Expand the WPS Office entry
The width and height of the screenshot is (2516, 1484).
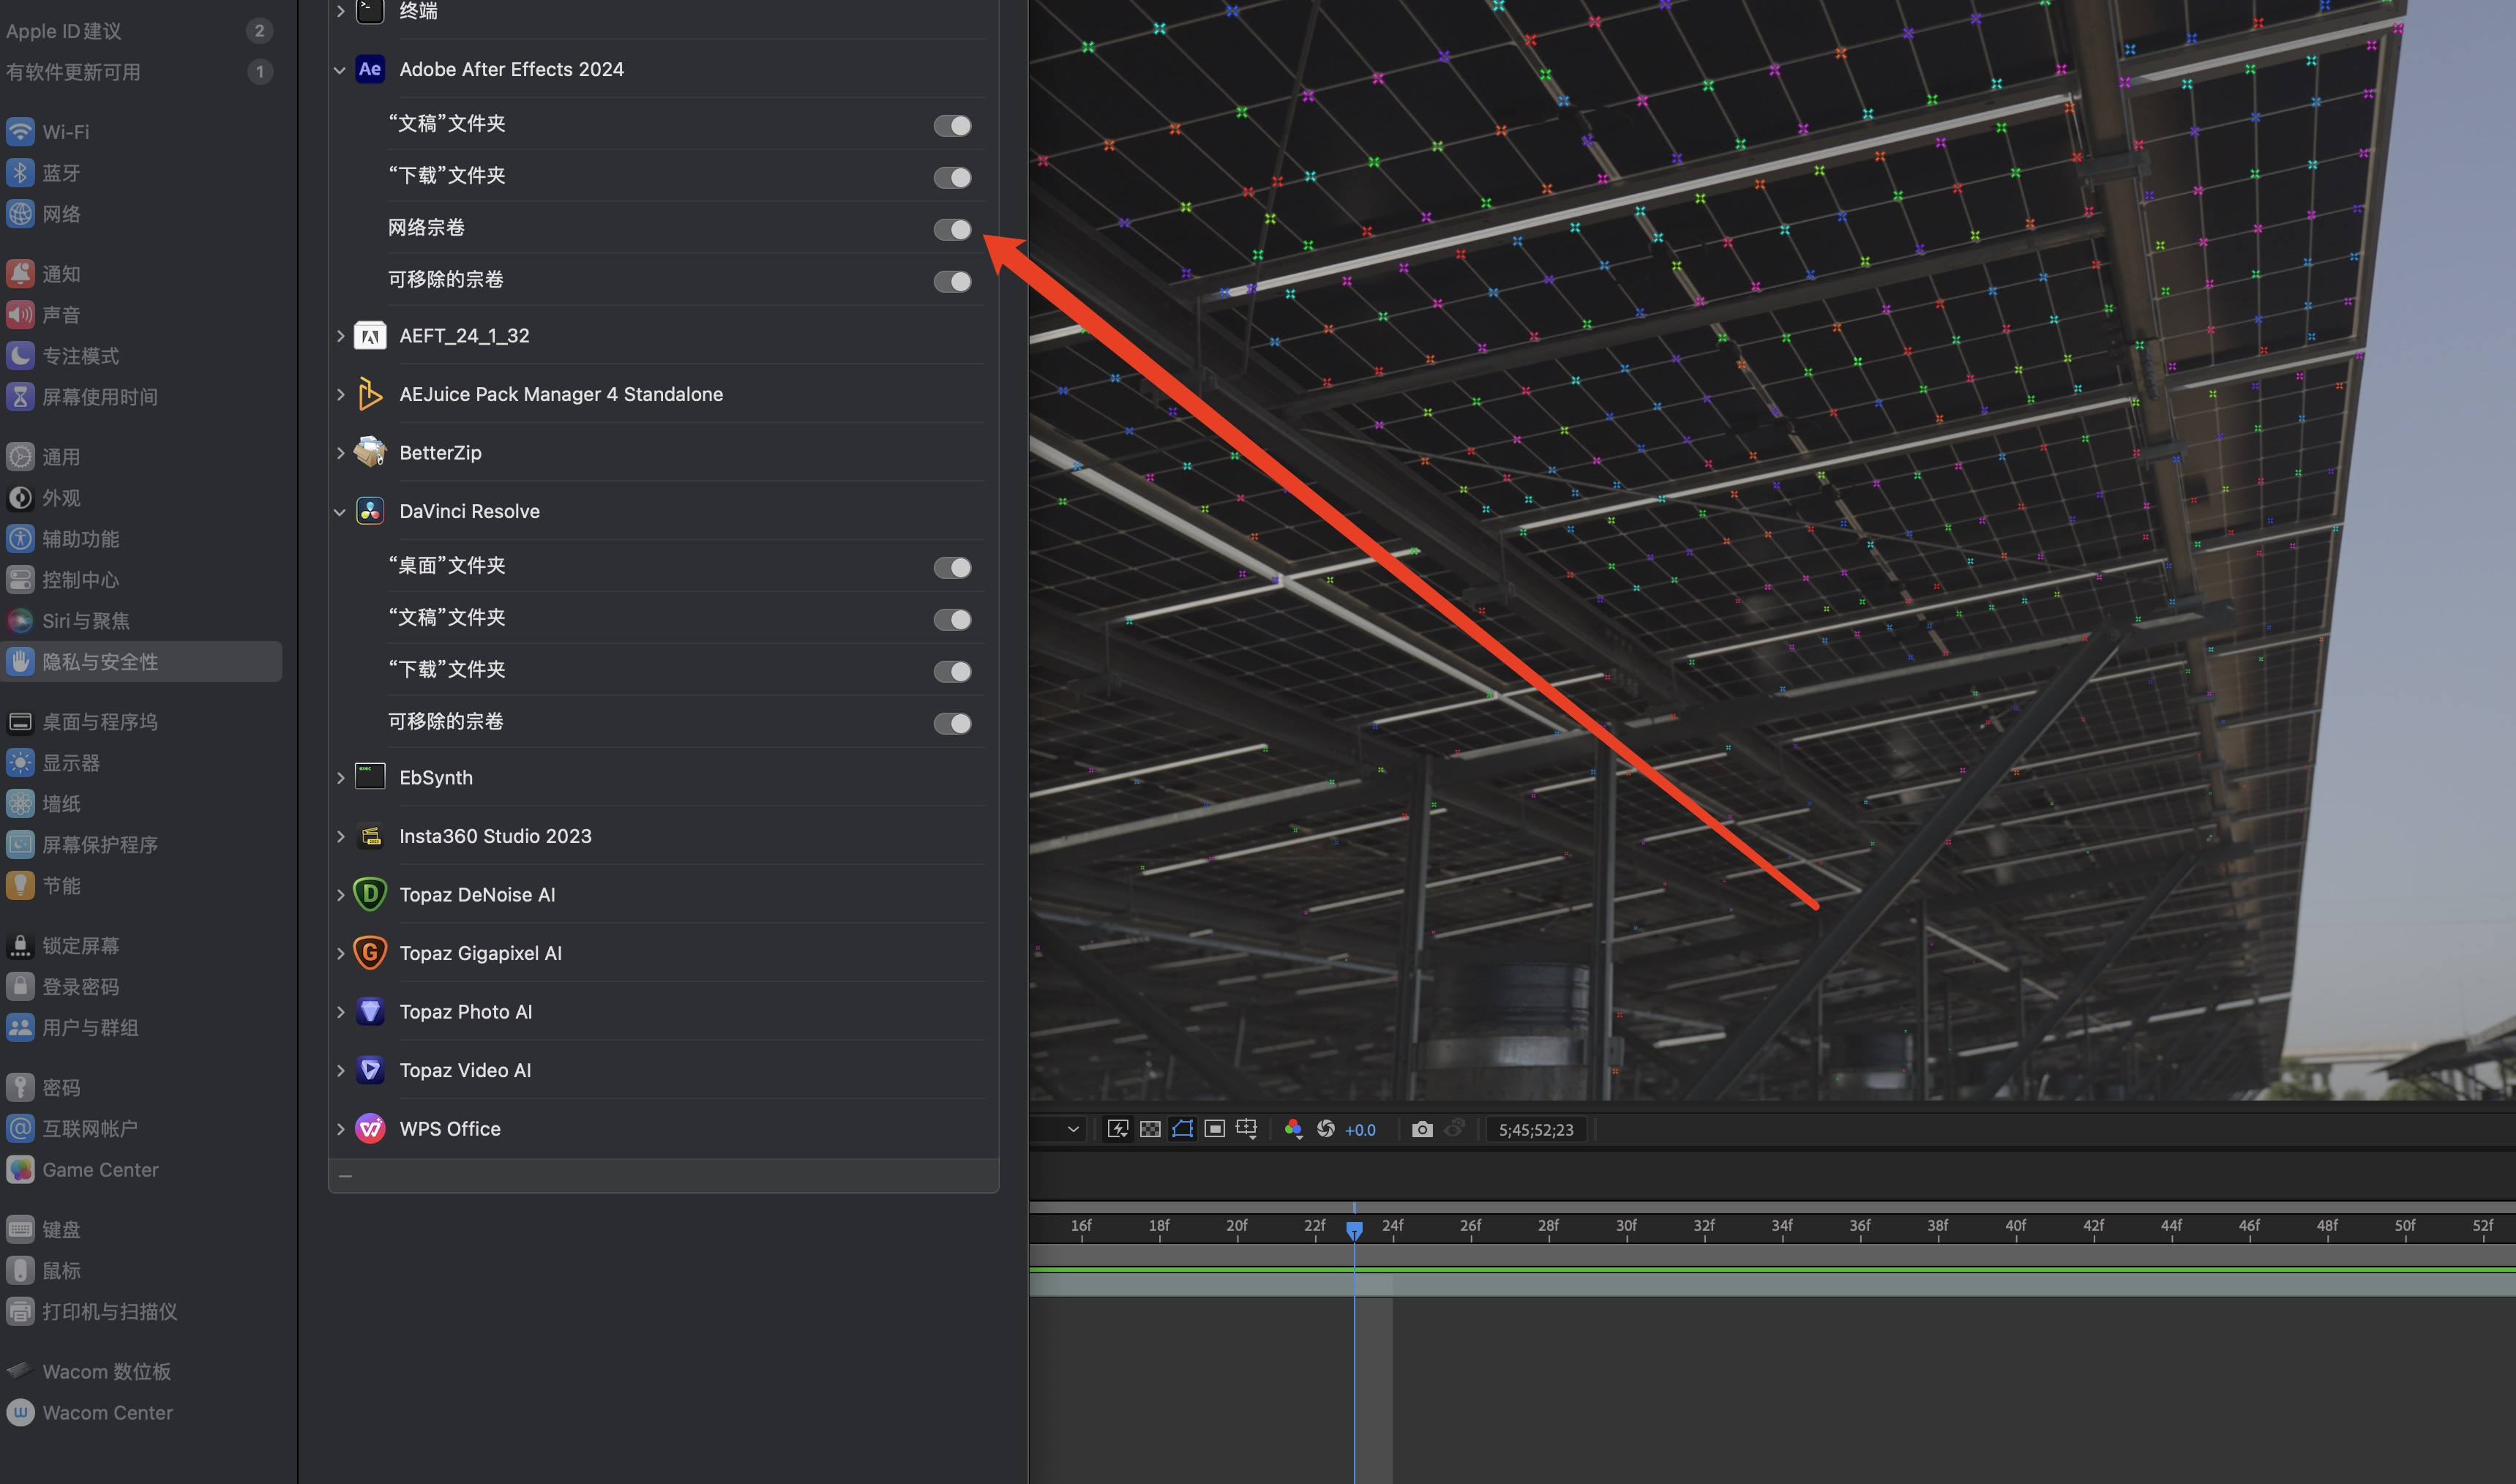(x=340, y=1128)
